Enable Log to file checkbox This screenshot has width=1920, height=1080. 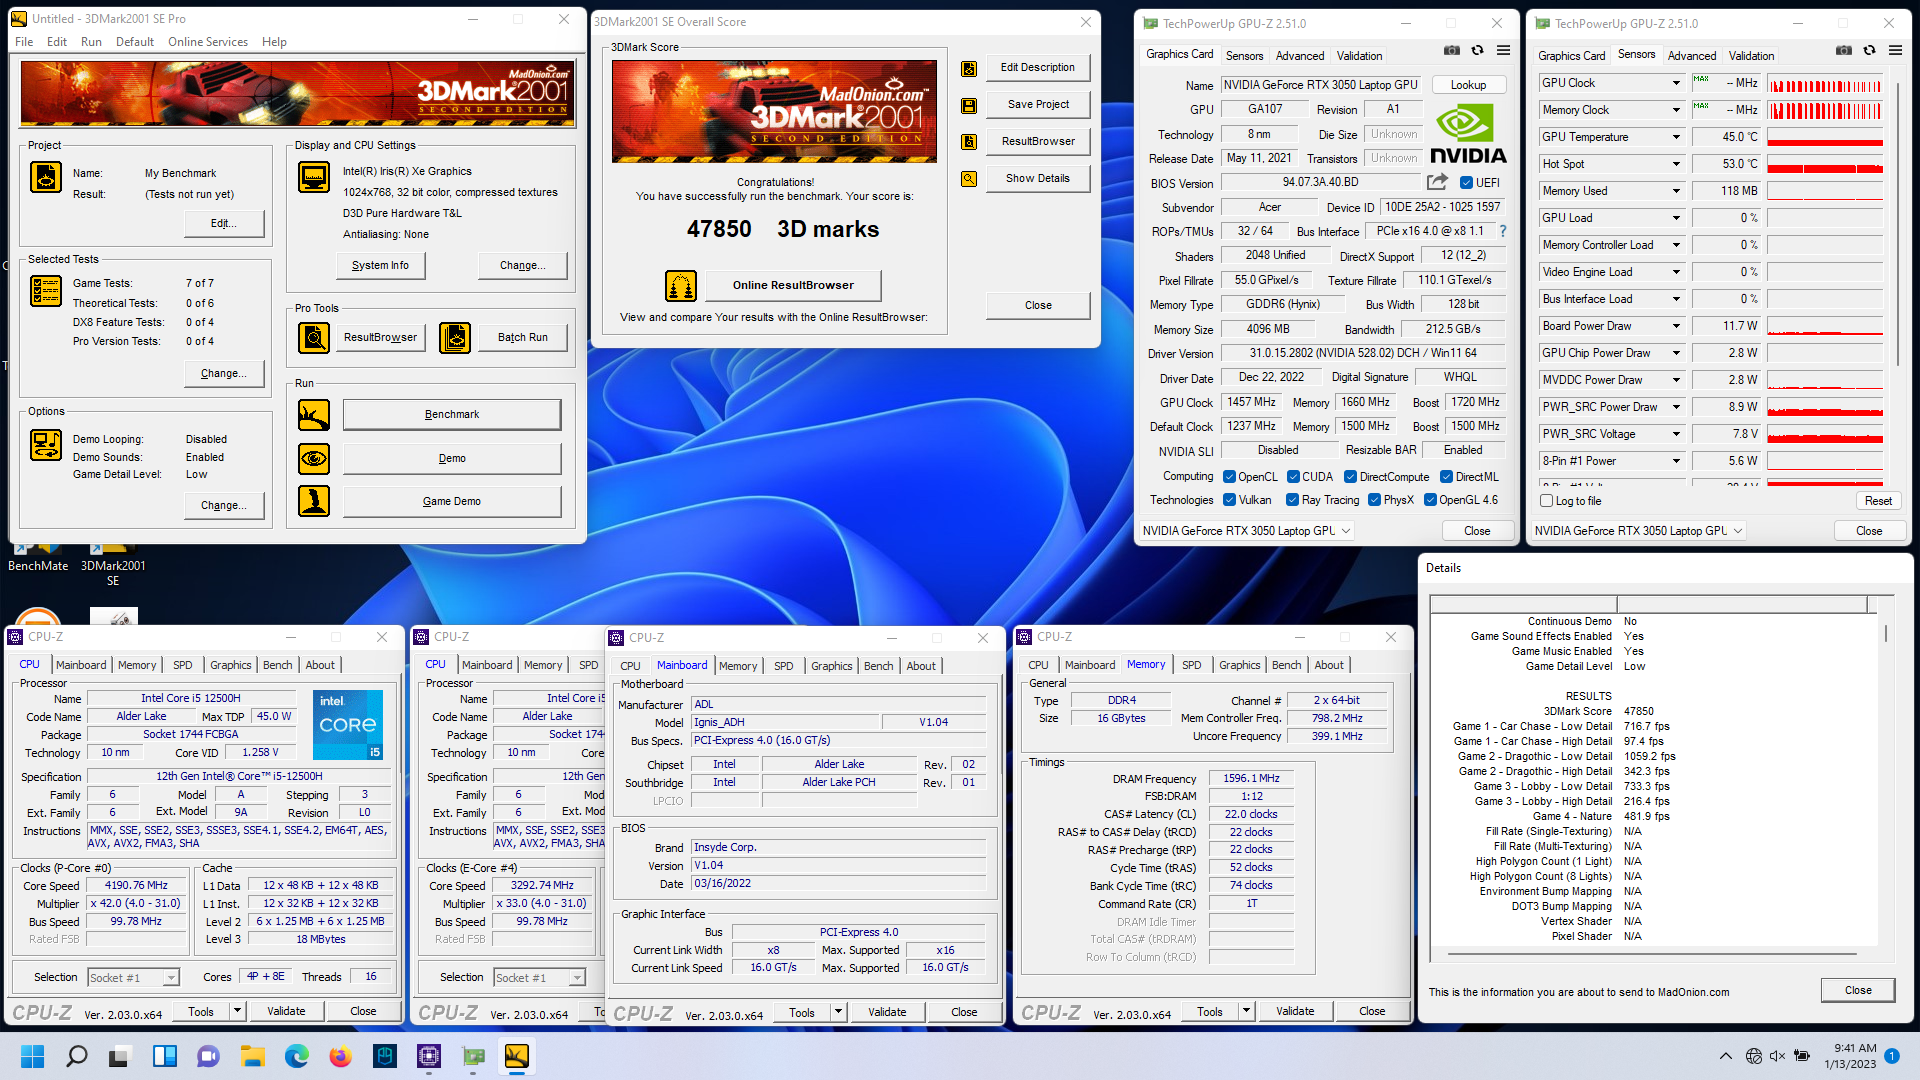[1547, 501]
